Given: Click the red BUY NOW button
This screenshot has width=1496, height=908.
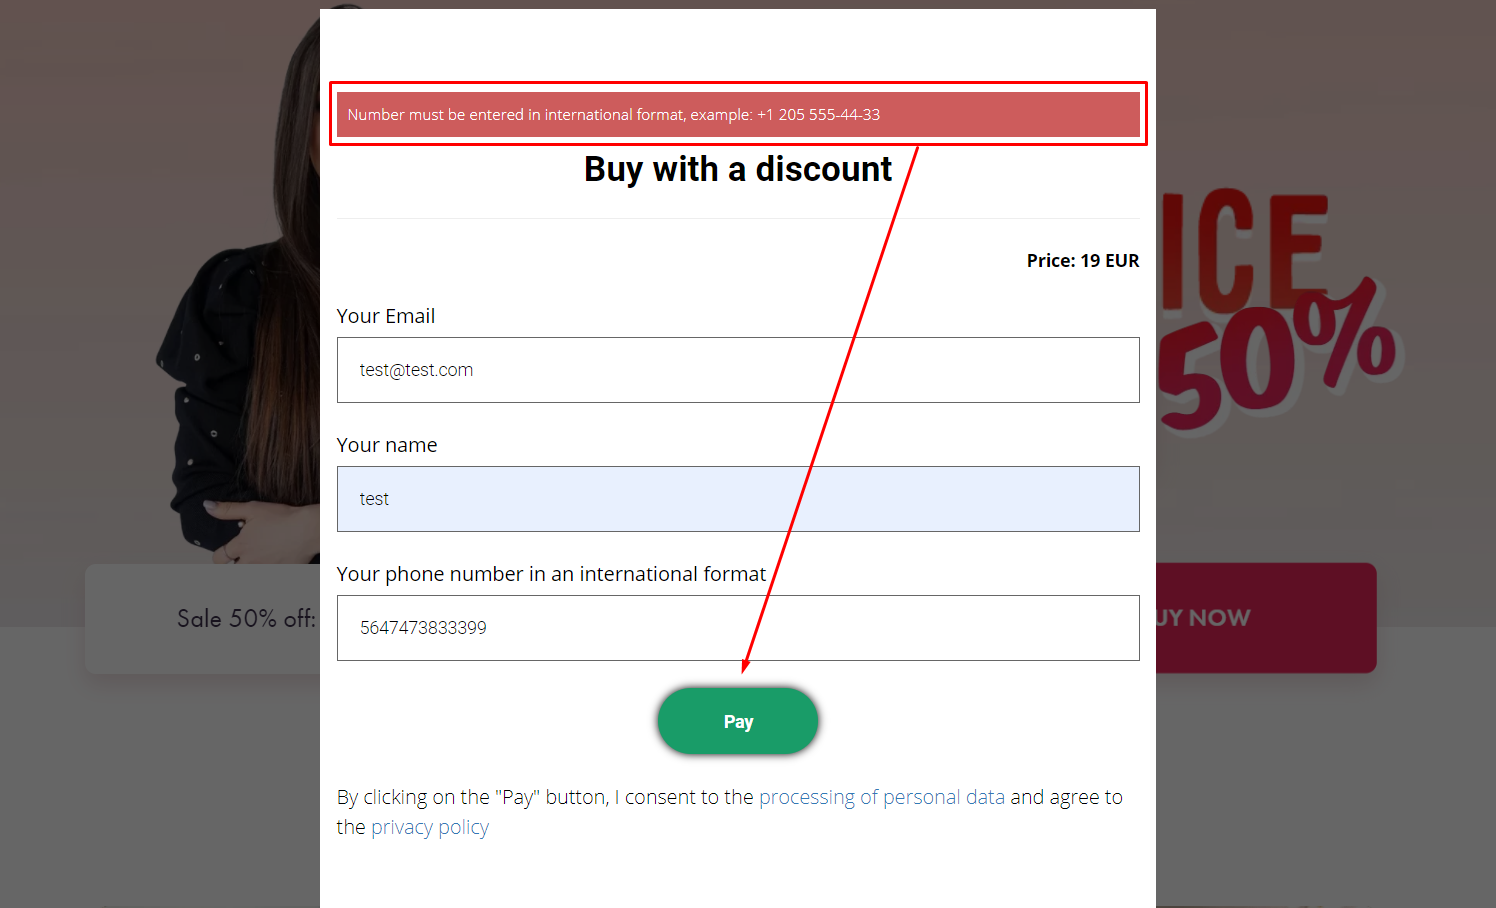Looking at the screenshot, I should tap(1266, 618).
